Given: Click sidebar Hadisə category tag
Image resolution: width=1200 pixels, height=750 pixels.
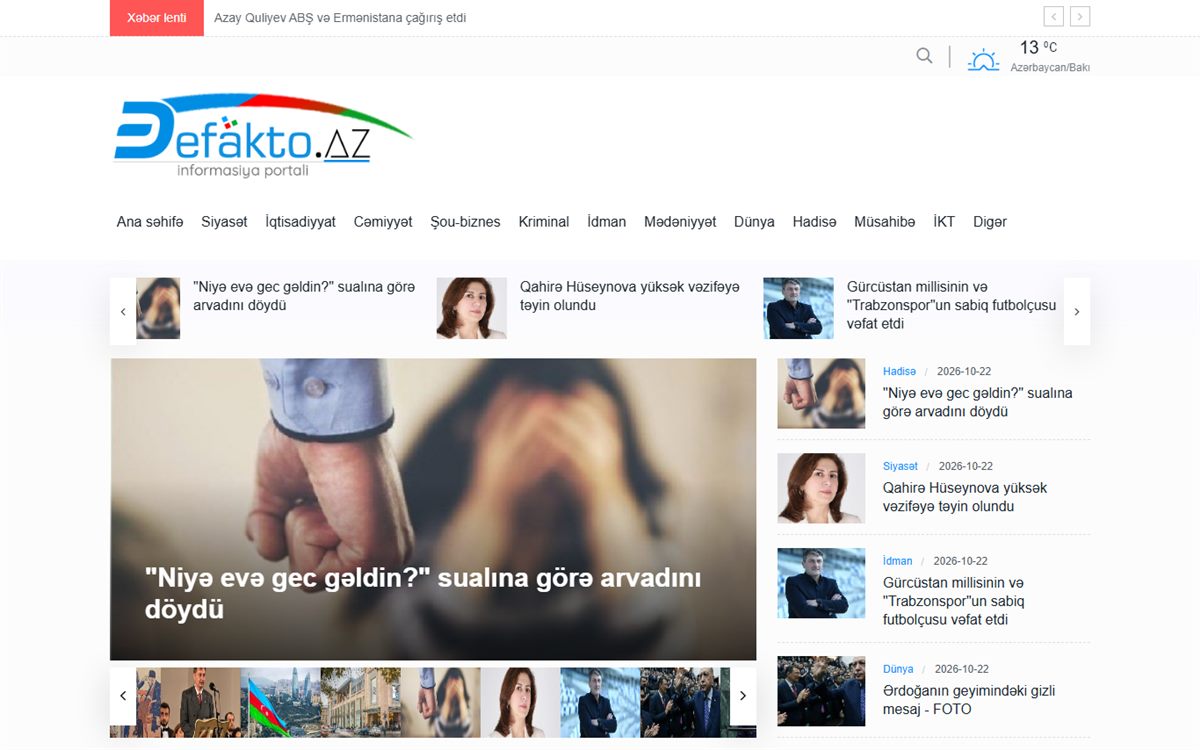Looking at the screenshot, I should tap(899, 371).
